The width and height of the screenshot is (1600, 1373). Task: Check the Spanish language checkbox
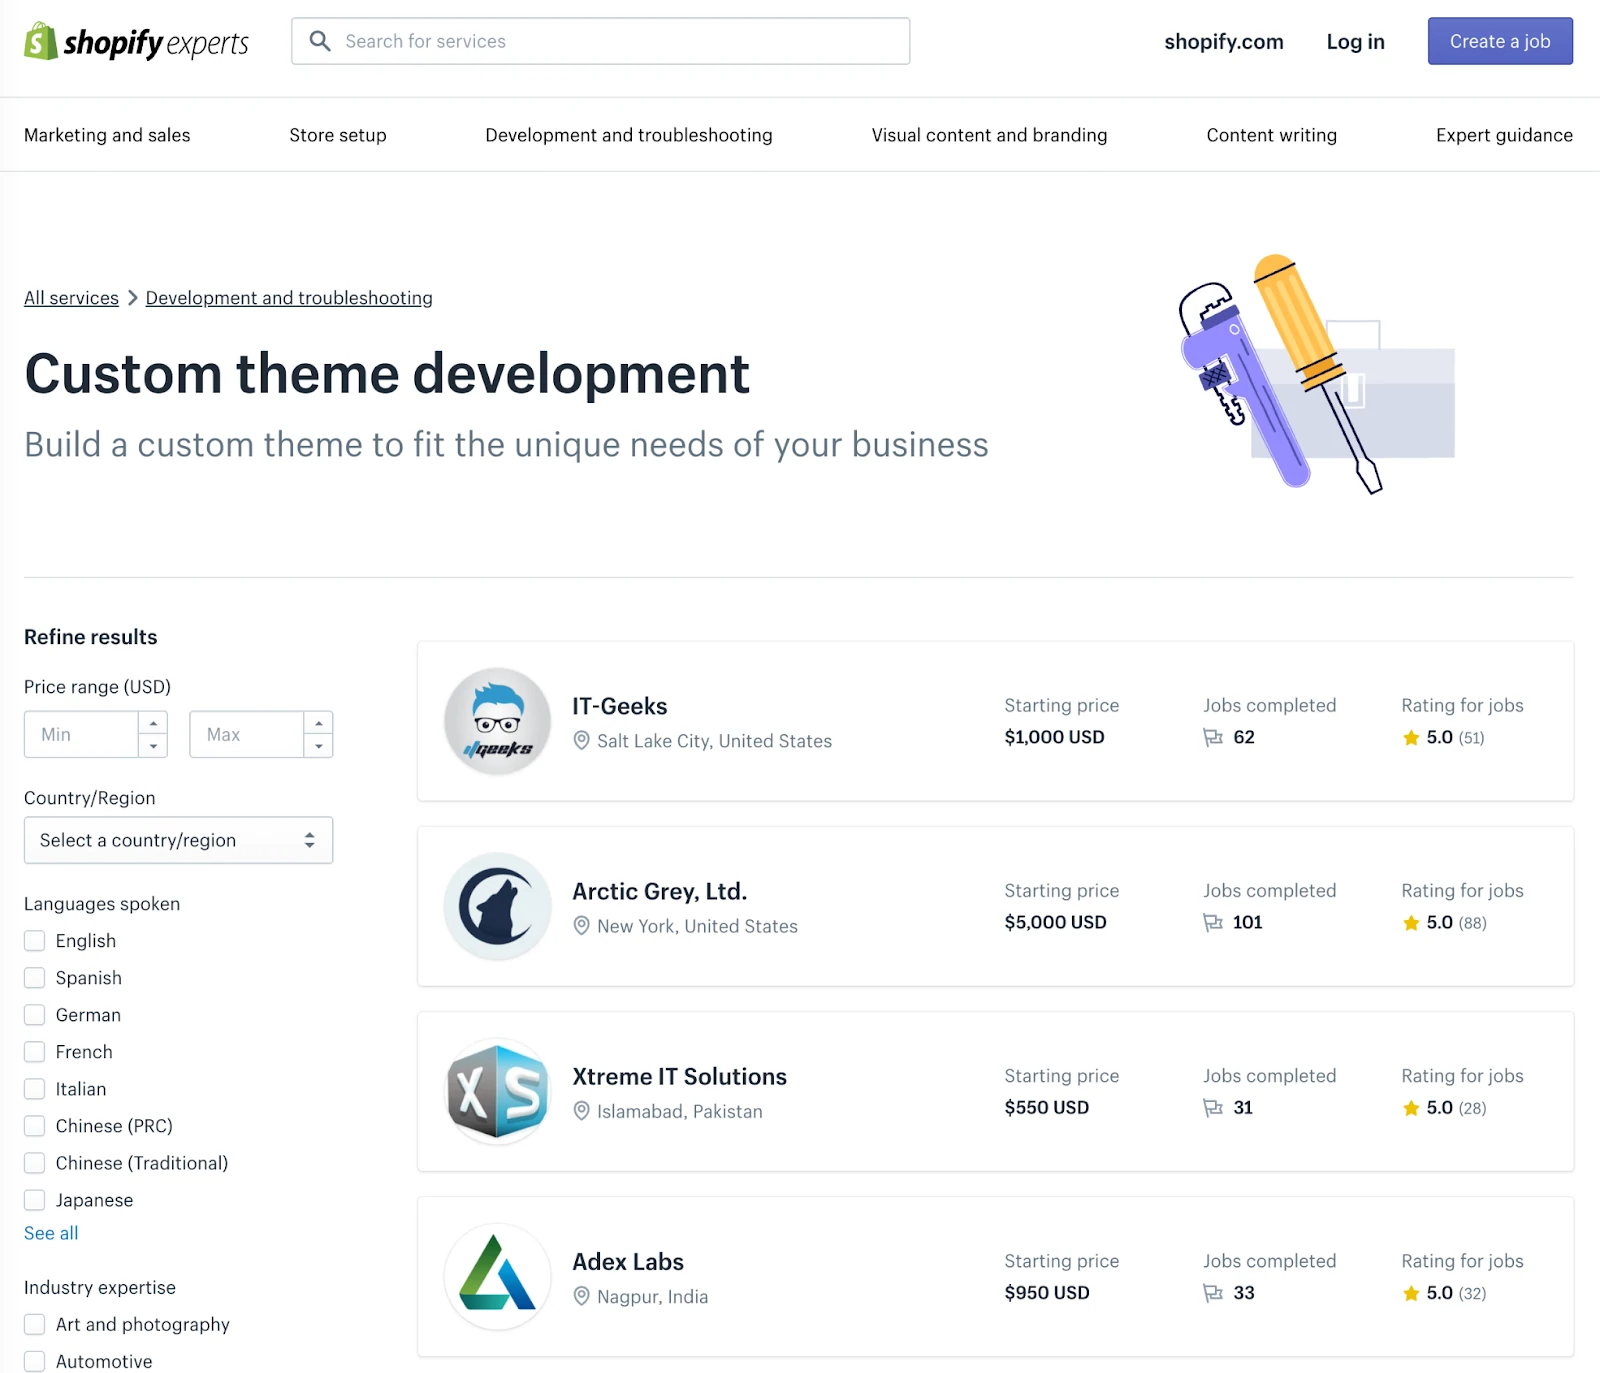(x=35, y=978)
